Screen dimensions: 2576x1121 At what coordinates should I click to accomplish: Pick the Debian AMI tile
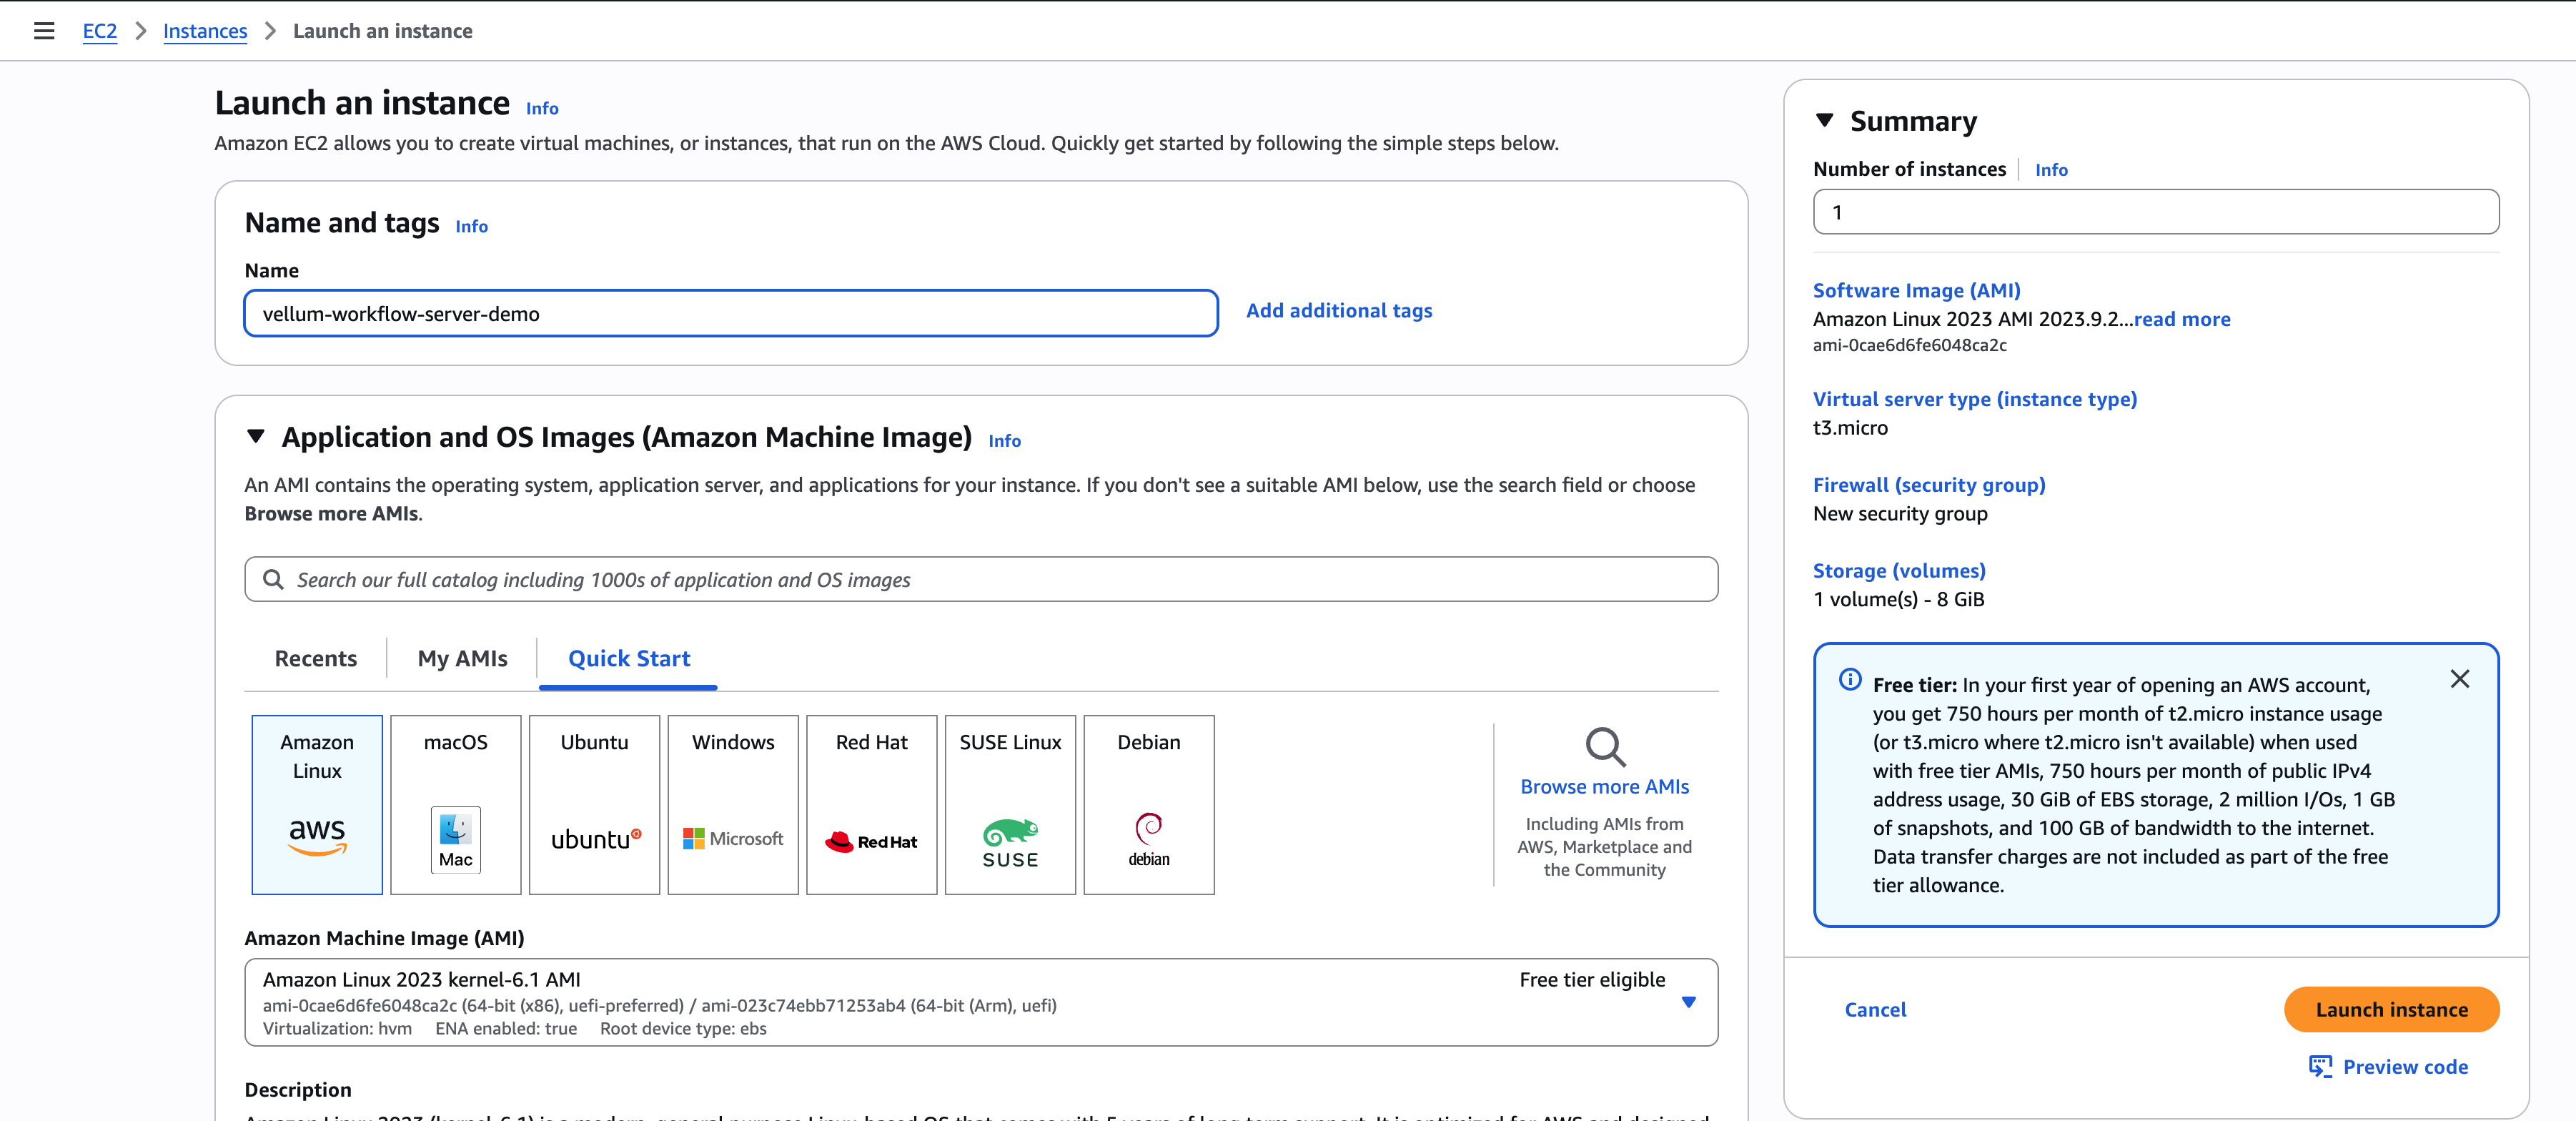[1149, 804]
